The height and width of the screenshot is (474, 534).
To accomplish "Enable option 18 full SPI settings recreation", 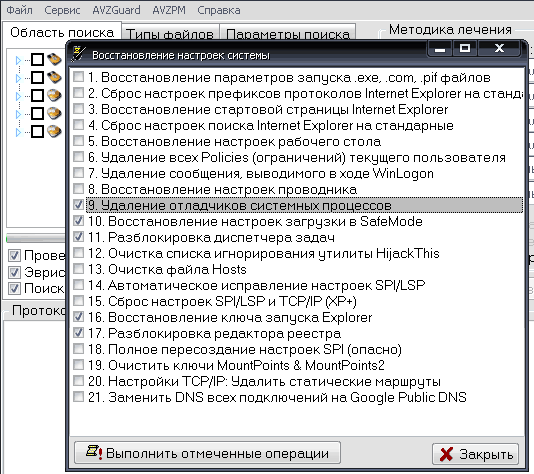I will 79,349.
